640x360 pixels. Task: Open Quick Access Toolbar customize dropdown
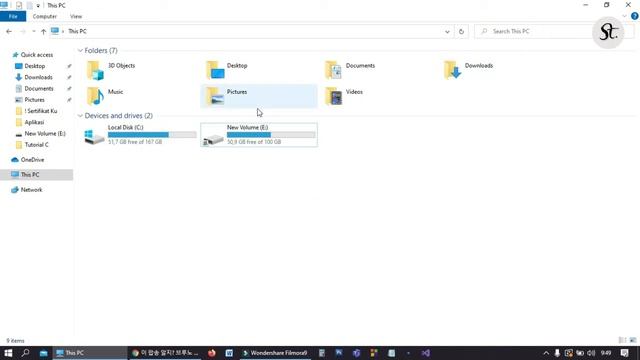38,6
